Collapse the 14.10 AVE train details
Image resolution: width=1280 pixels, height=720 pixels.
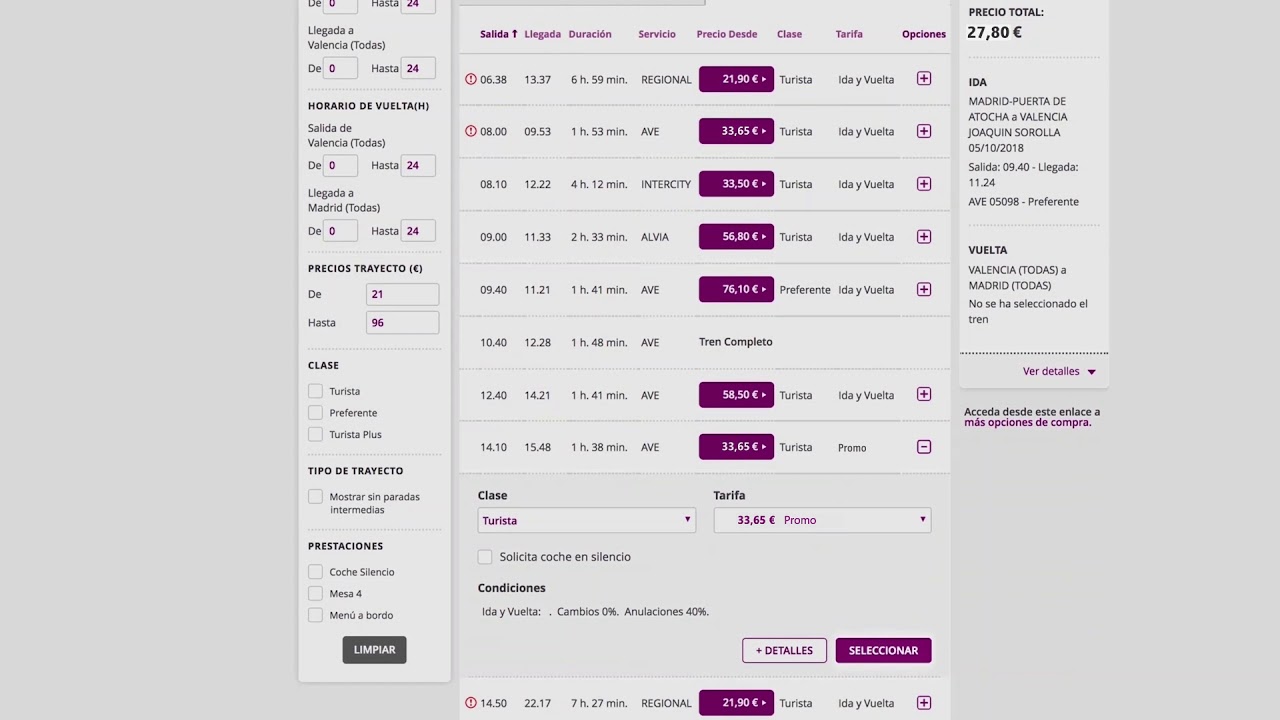(924, 447)
